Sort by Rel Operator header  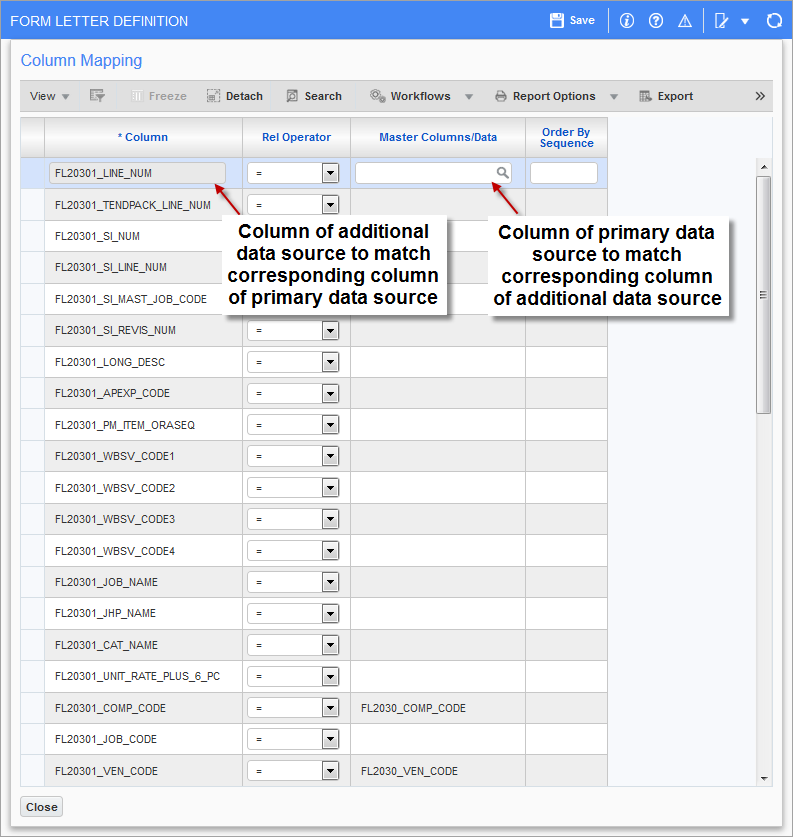[296, 137]
